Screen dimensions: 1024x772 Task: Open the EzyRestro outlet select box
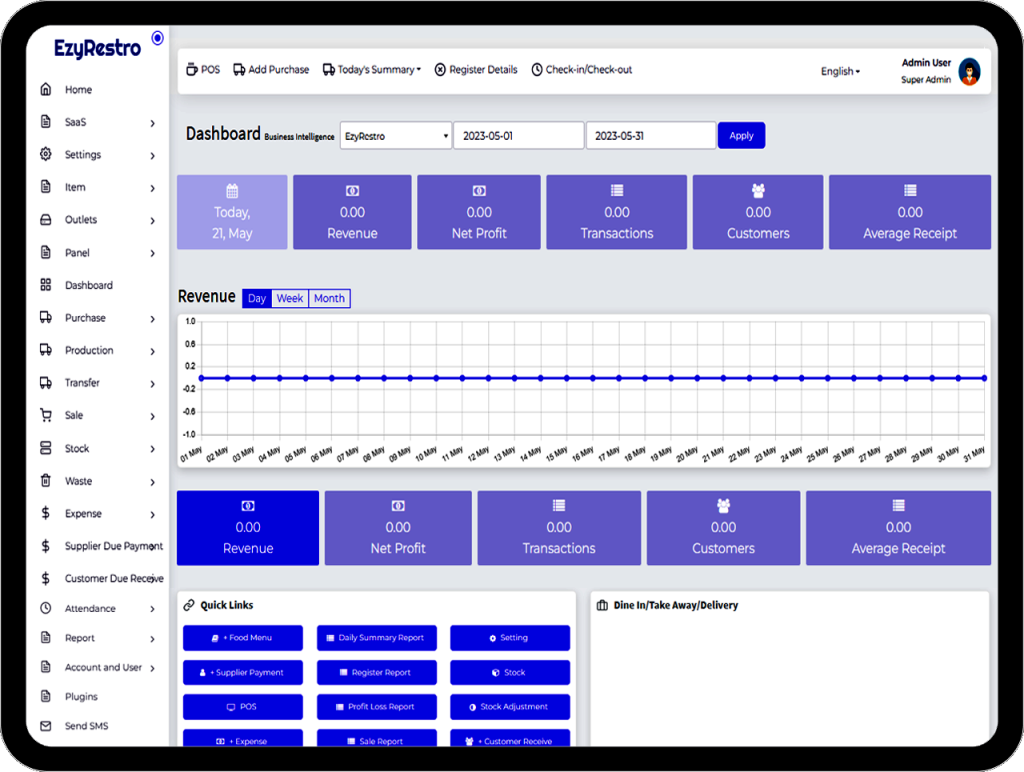pos(396,136)
